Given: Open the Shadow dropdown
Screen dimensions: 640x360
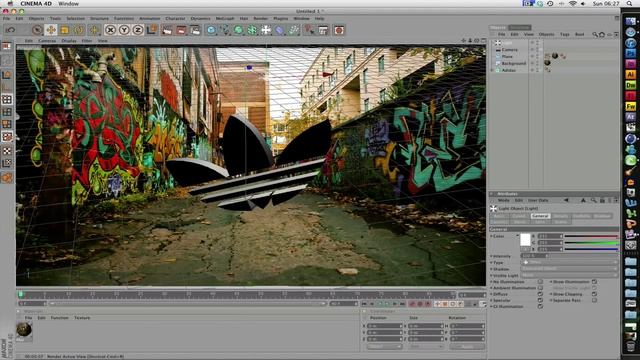Looking at the screenshot, I should click(x=569, y=269).
